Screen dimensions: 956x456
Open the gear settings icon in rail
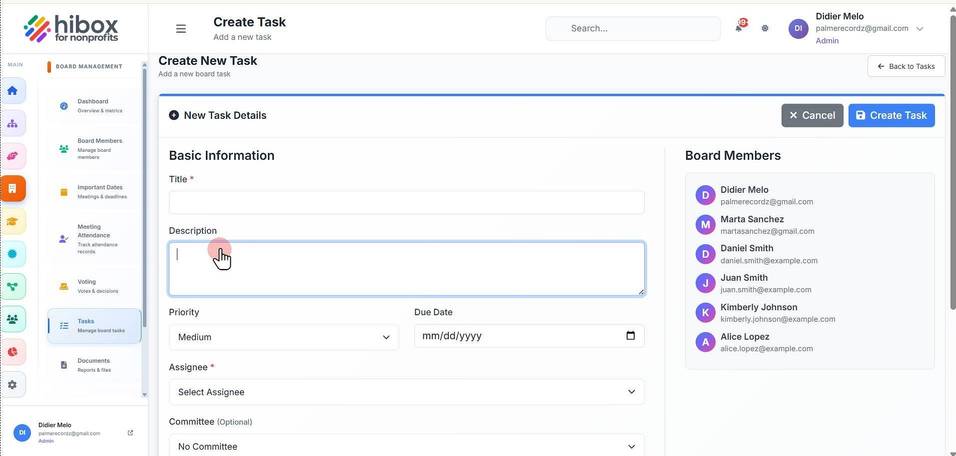coord(12,385)
